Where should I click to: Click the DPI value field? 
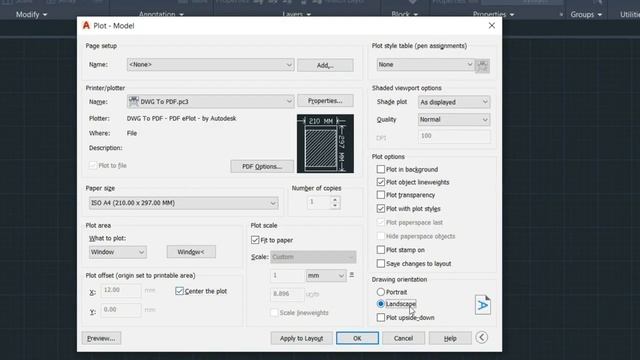pyautogui.click(x=454, y=136)
